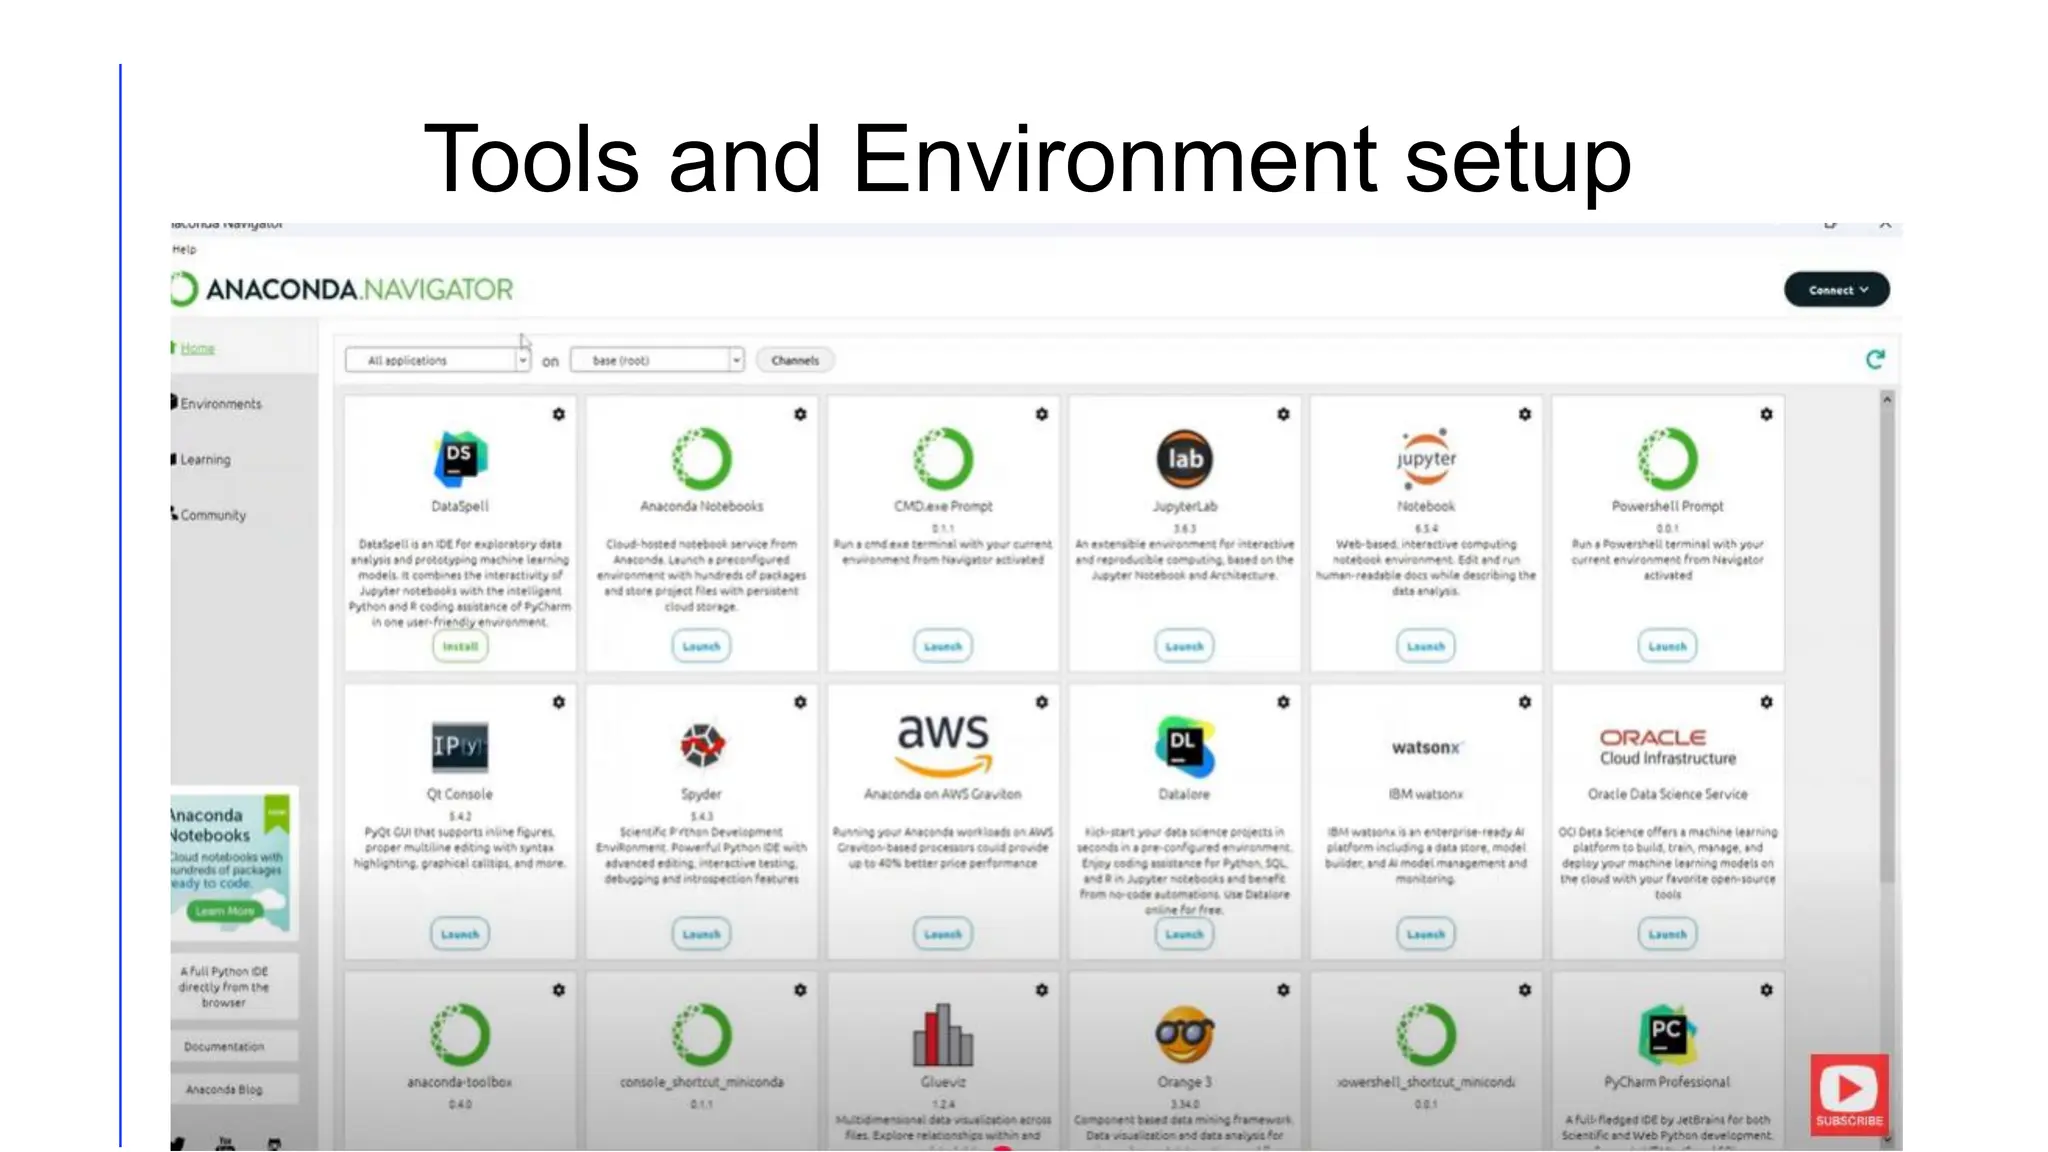Launch Jupyter Notebook
2048x1152 pixels.
1426,646
